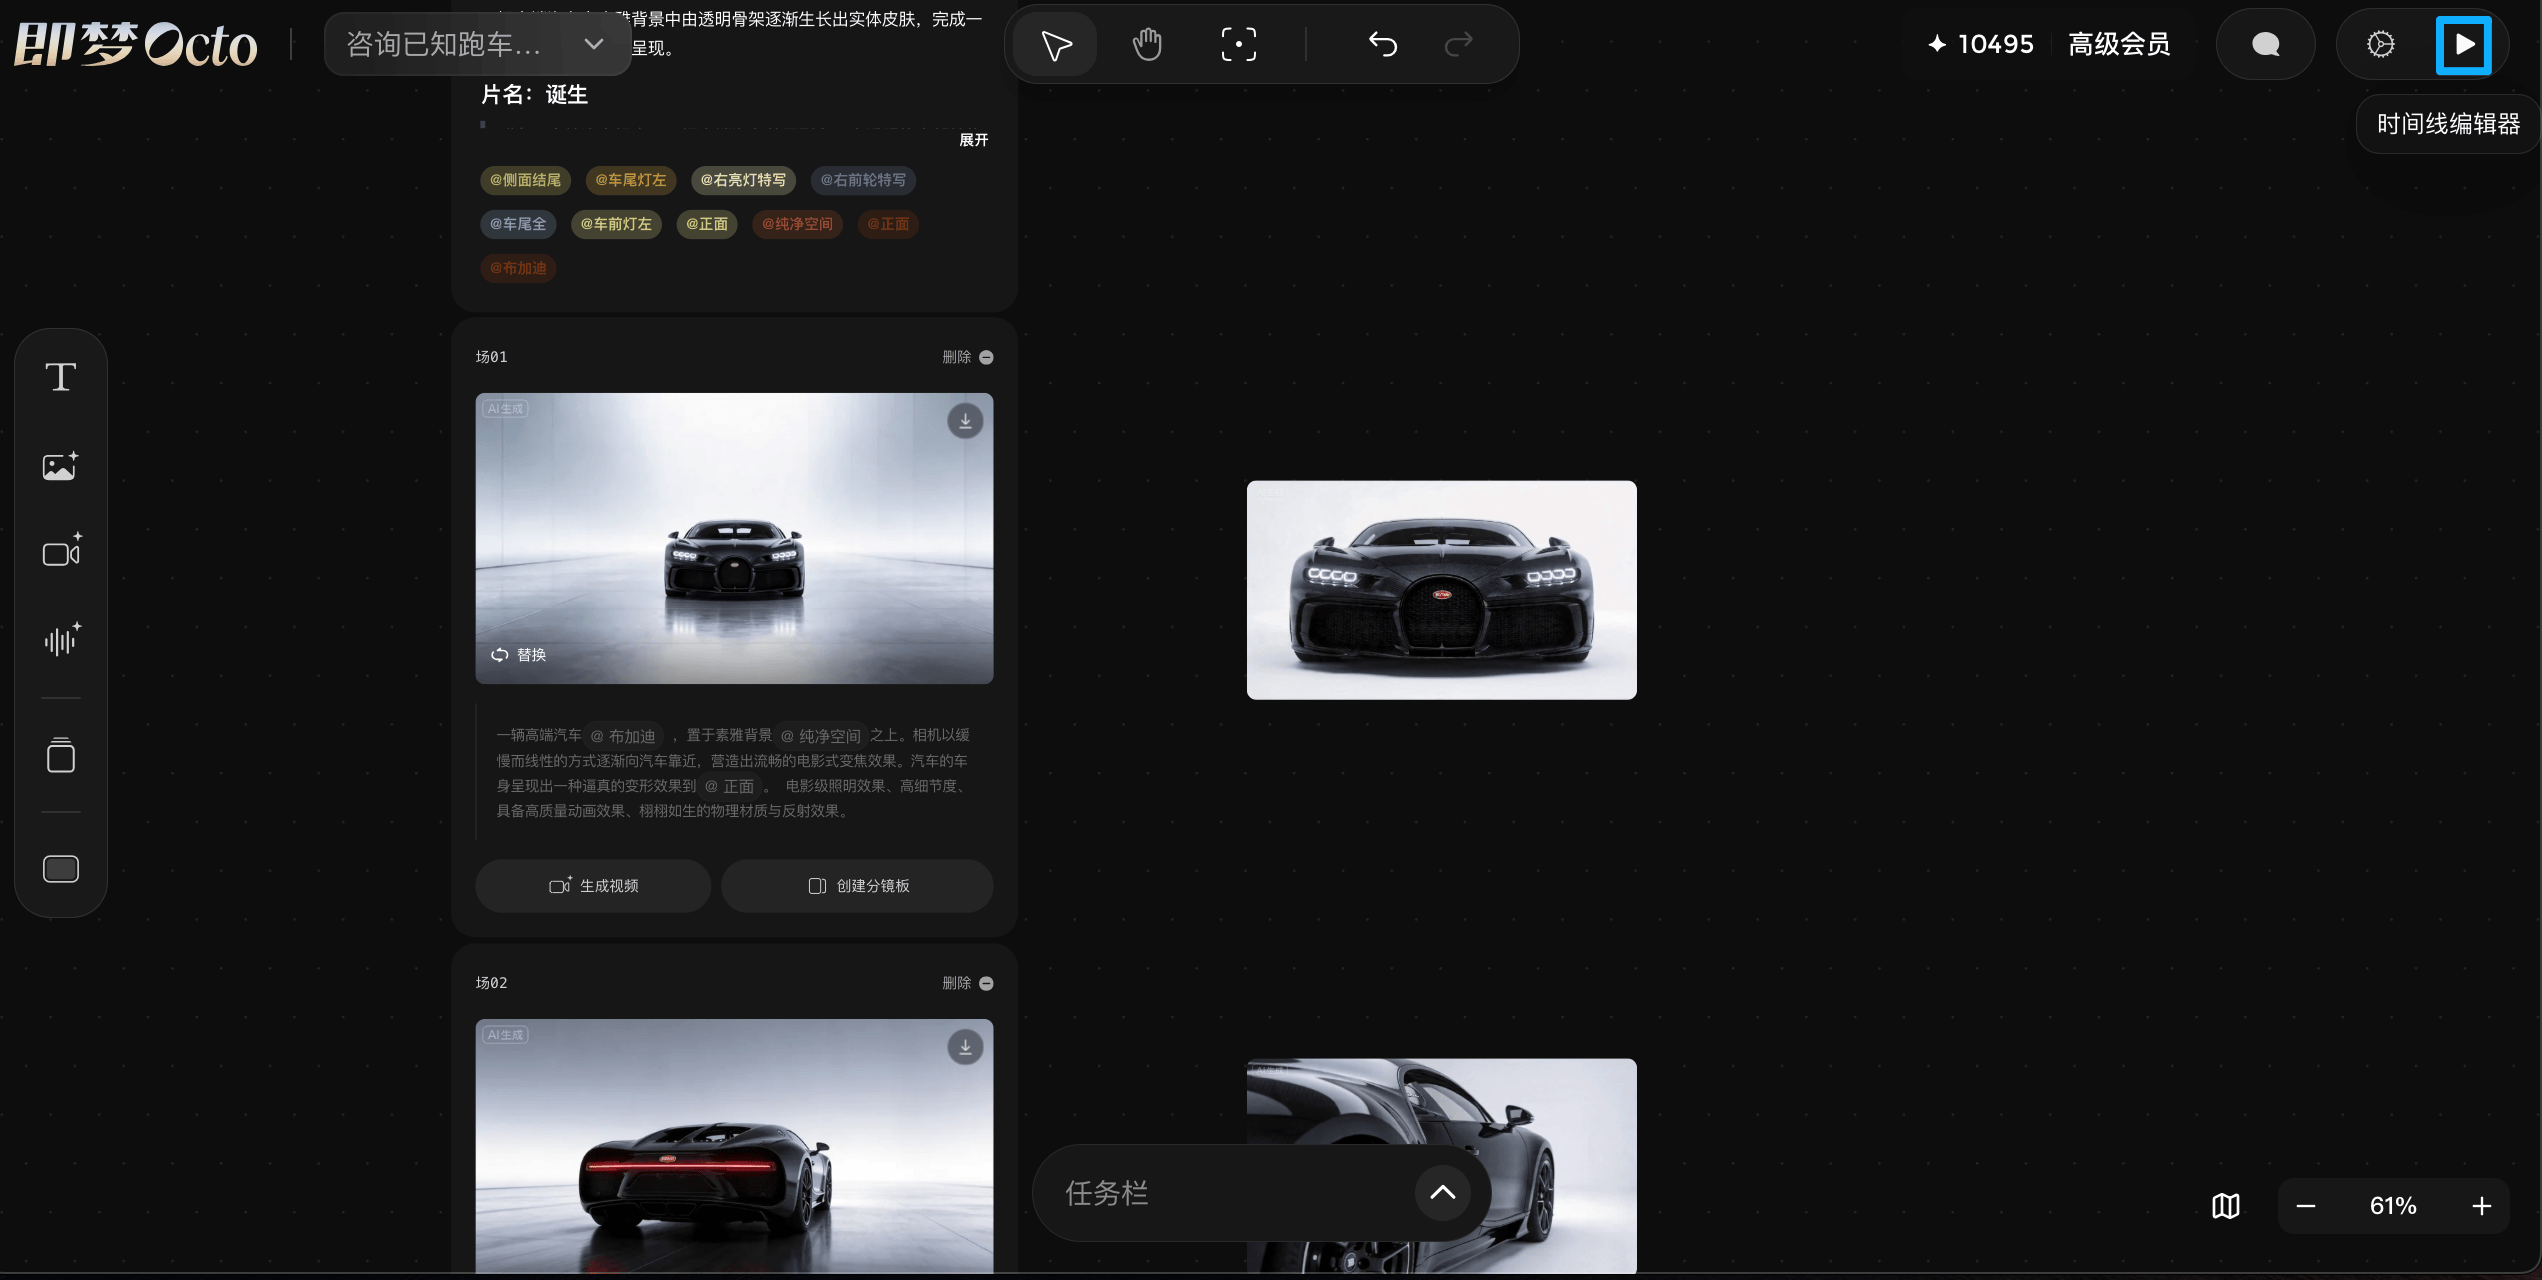Click the @ 纯净空间 mention in 场01 prompt
The image size is (2542, 1280).
coord(821,736)
